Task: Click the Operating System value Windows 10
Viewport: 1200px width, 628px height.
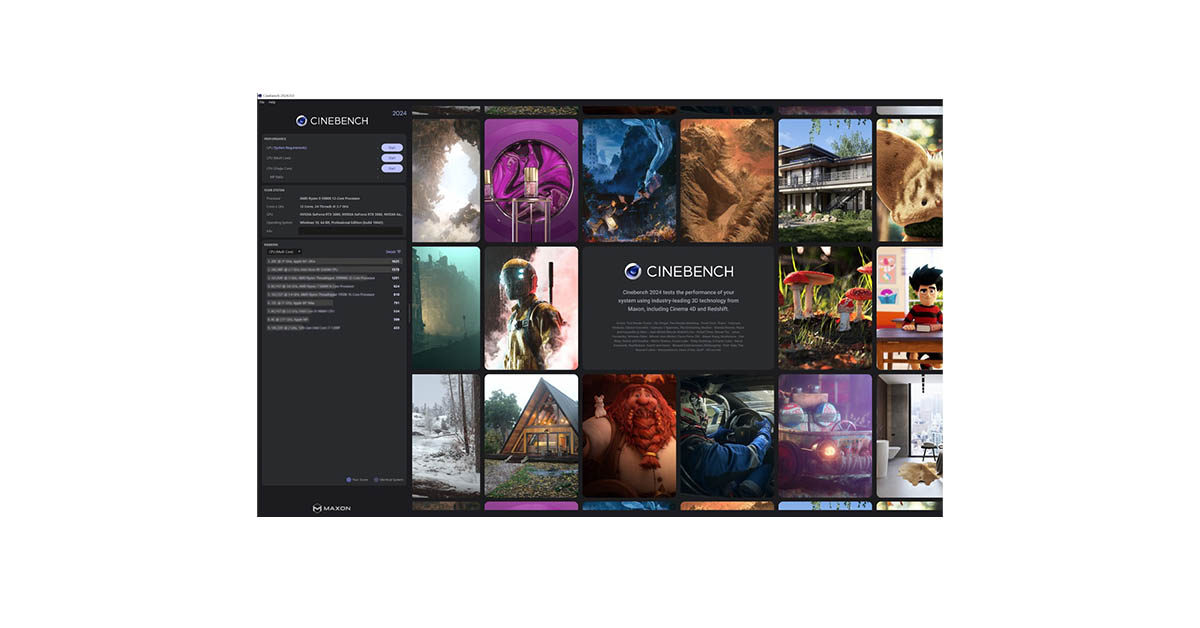Action: coord(341,222)
